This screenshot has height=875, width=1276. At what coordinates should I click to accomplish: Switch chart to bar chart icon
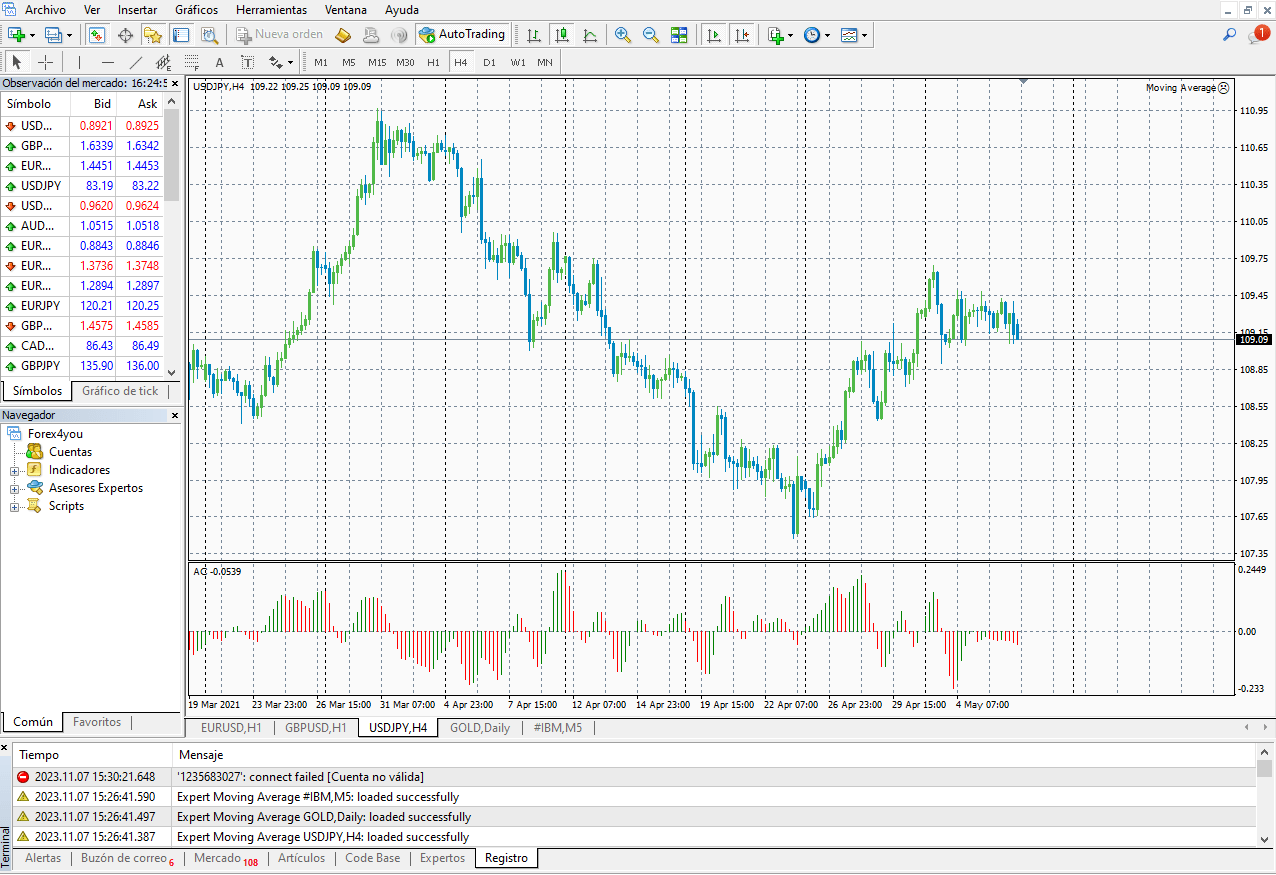coord(534,35)
